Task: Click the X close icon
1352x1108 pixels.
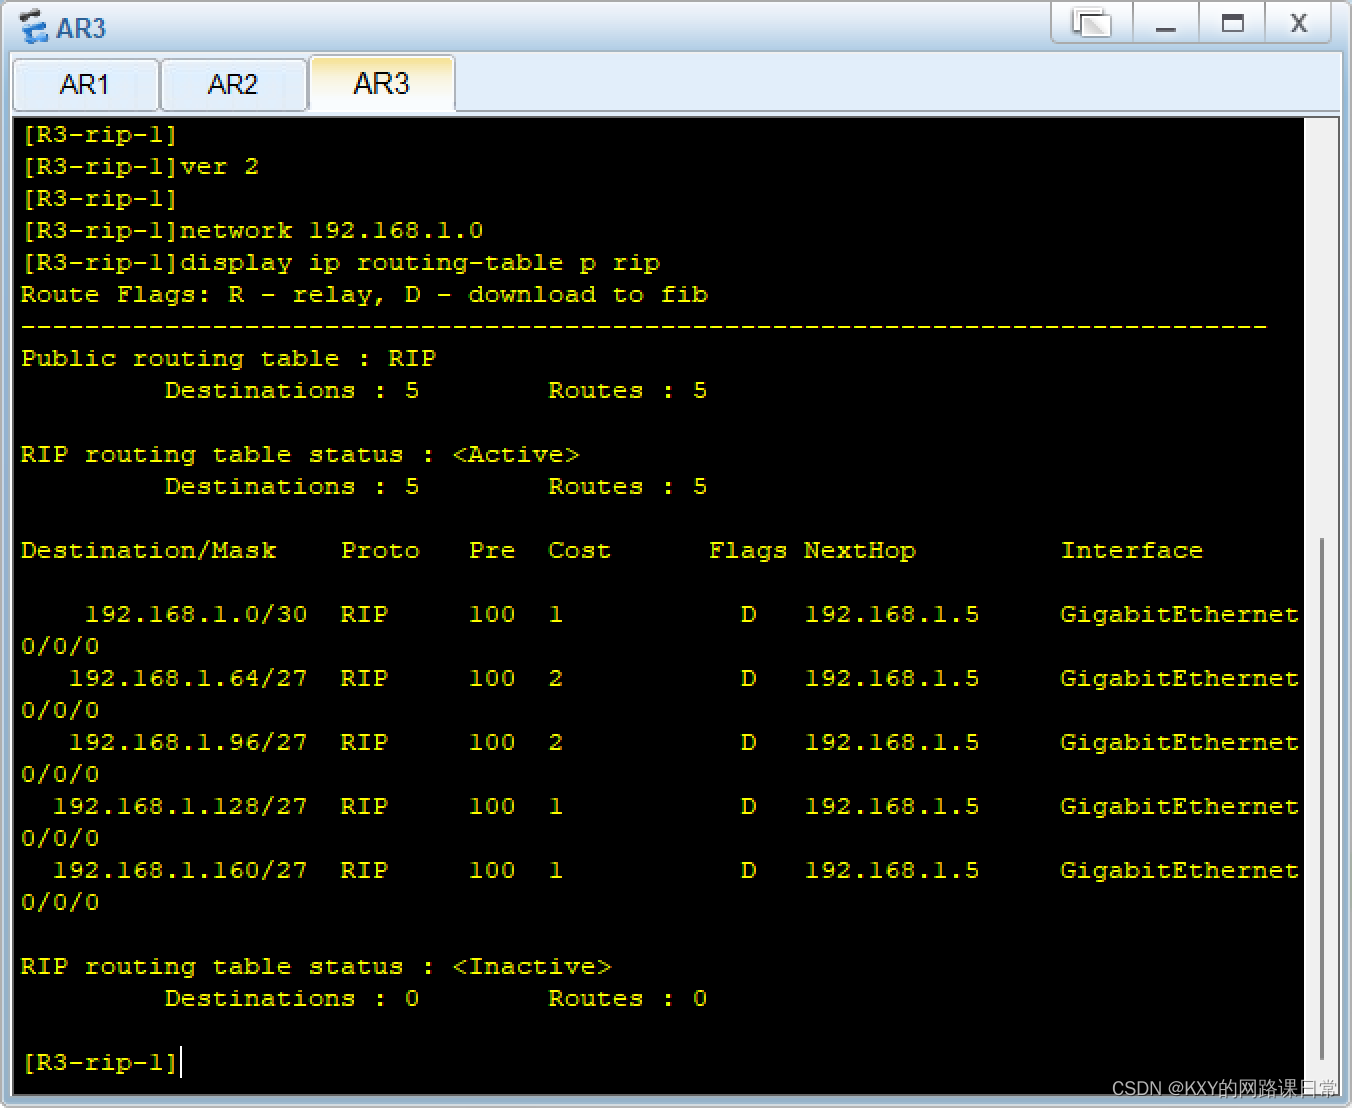Action: 1297,23
